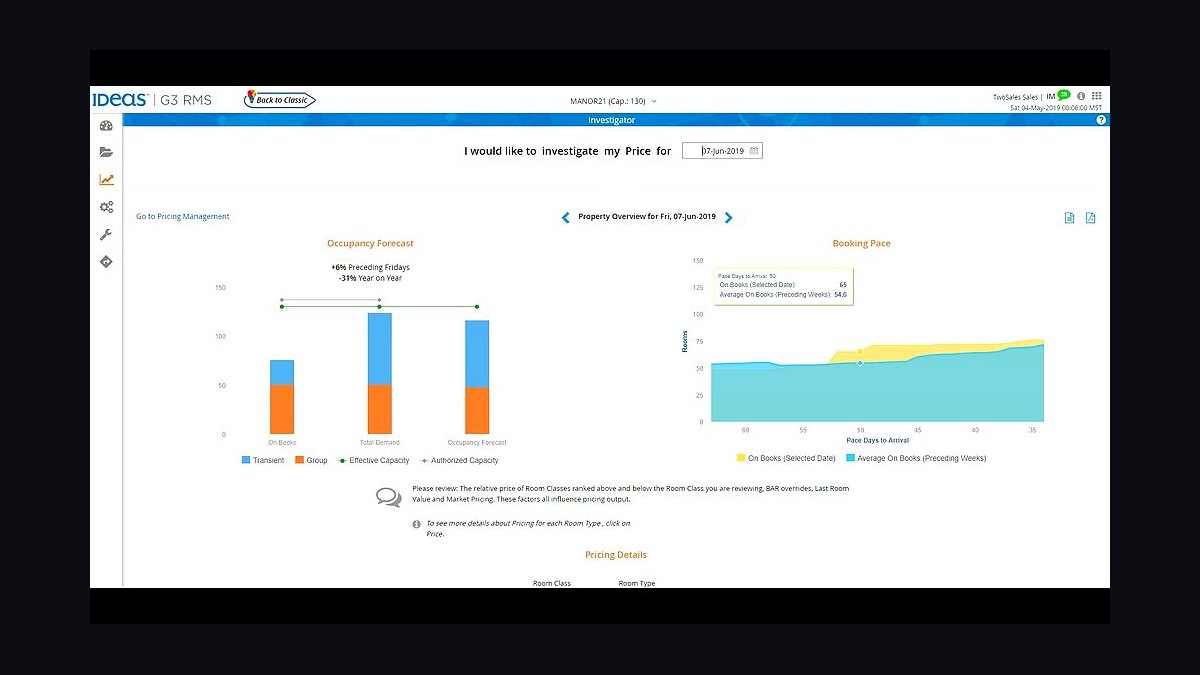This screenshot has width=1200, height=675.
Task: Click the Pace Days to Arrival axis label
Action: (x=877, y=440)
